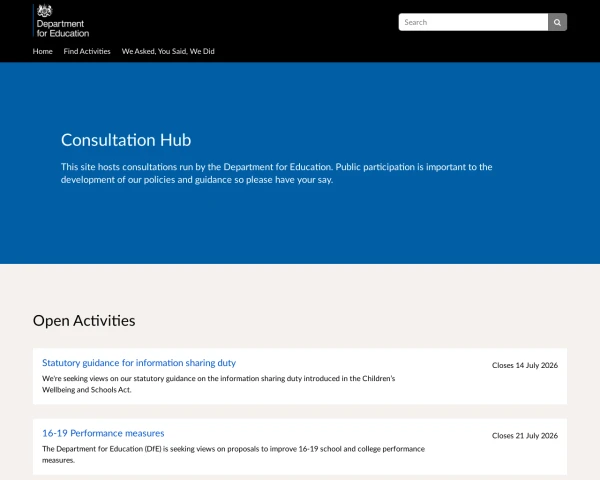The height and width of the screenshot is (480, 600).
Task: Click empty space in the Statutory guidance card
Action: click(478, 389)
